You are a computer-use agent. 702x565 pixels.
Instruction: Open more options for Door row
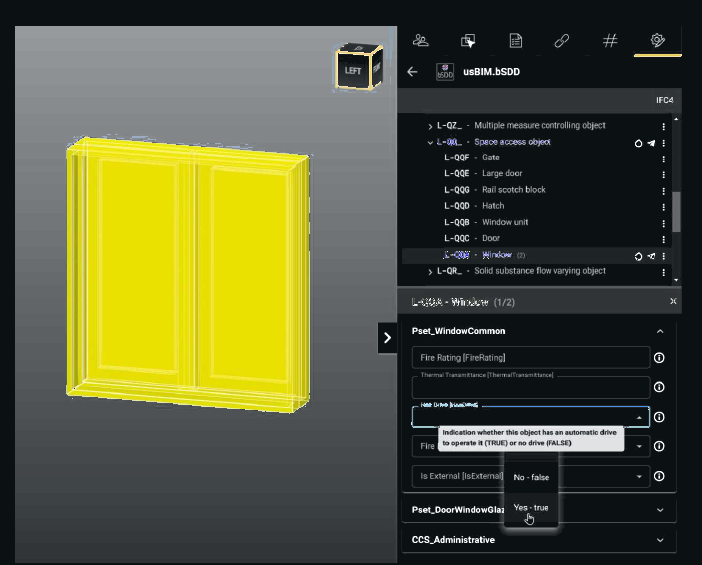(x=663, y=239)
